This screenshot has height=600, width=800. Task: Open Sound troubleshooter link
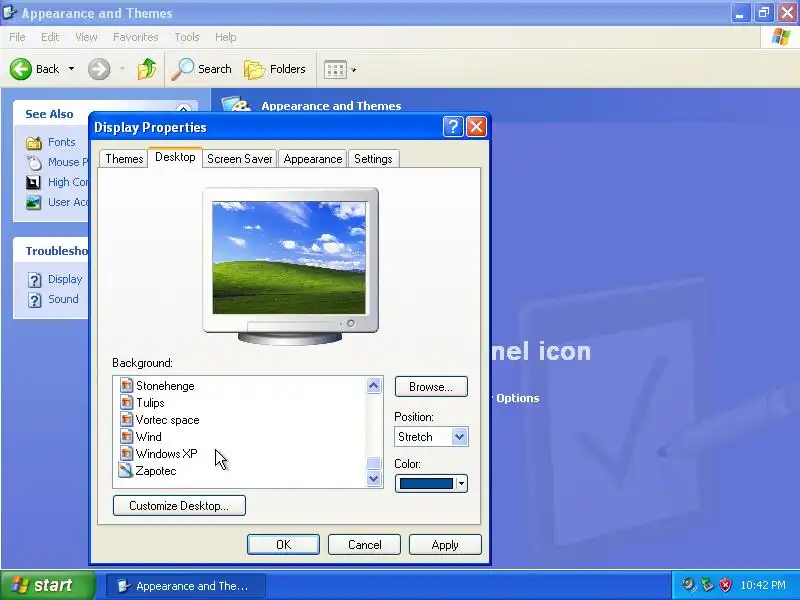click(63, 299)
